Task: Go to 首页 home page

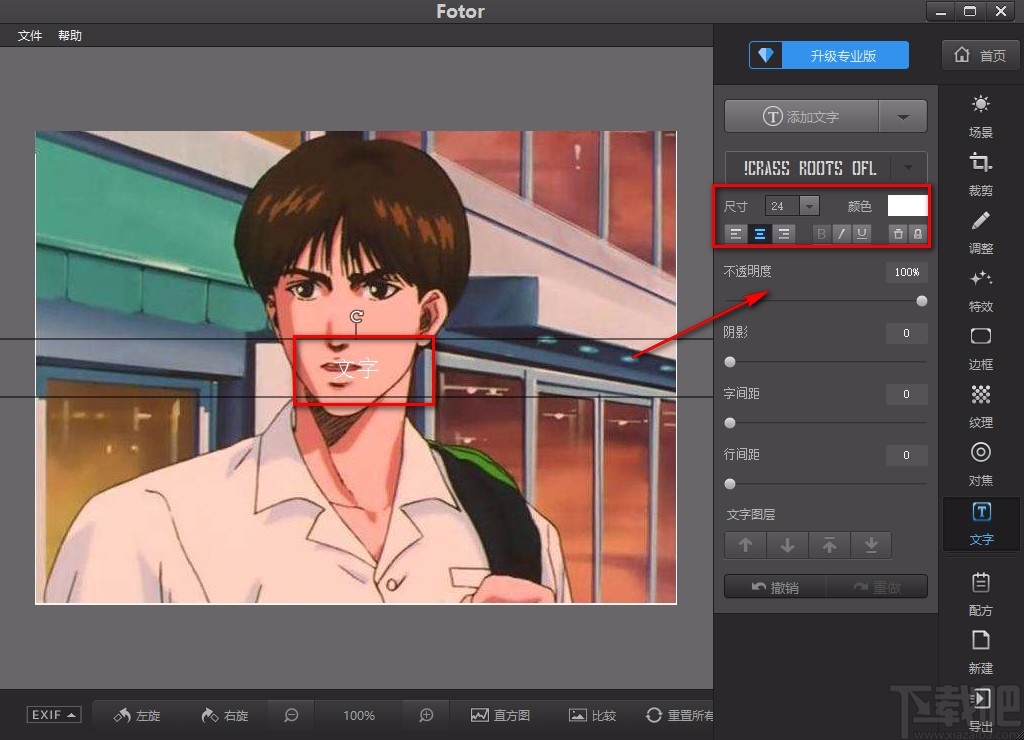Action: (979, 55)
